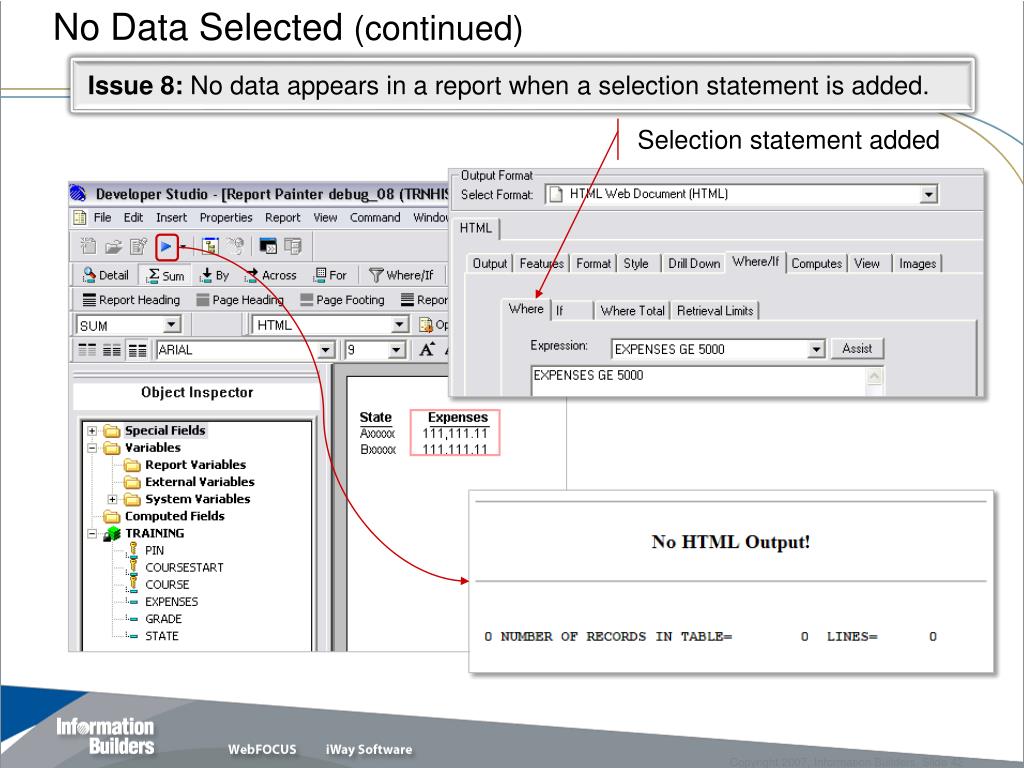Add a Report Heading

tap(131, 300)
